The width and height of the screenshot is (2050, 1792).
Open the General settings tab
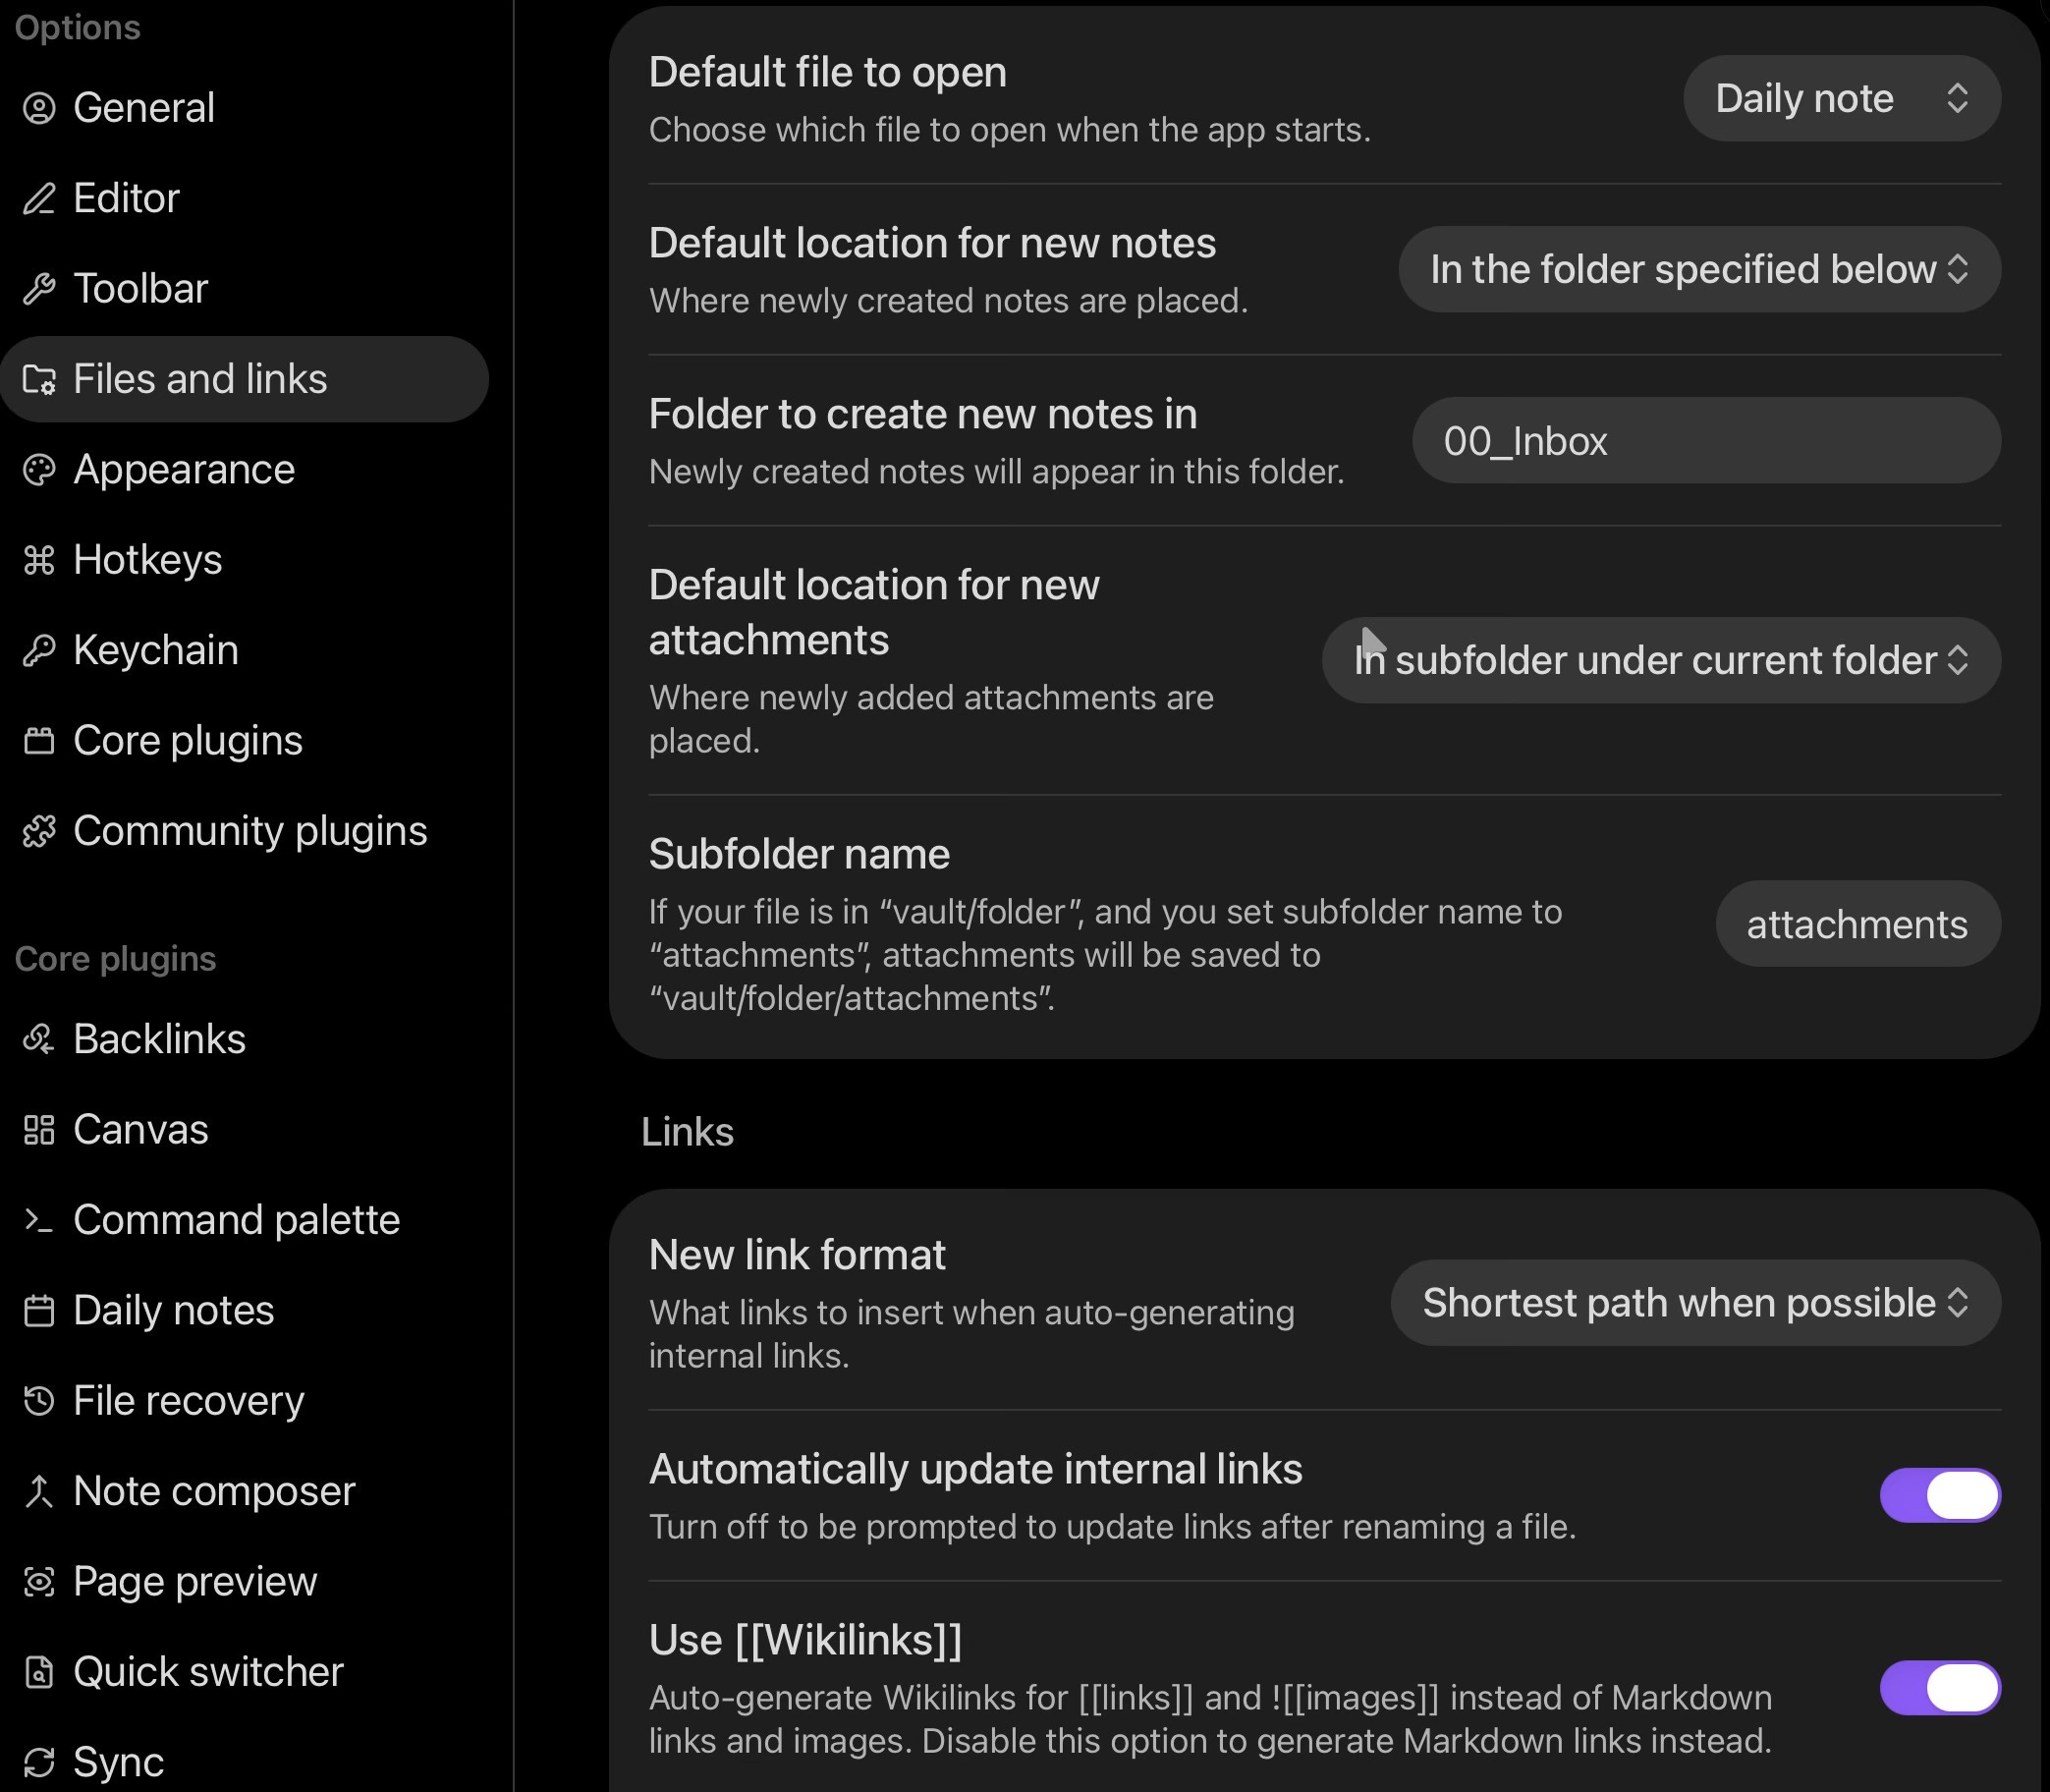click(x=144, y=108)
